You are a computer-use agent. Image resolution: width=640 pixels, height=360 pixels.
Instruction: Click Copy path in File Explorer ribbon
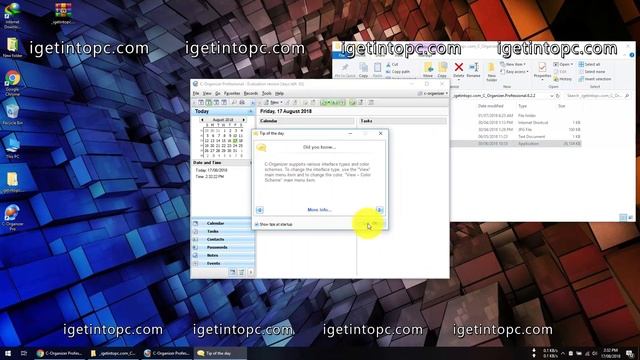click(x=398, y=72)
